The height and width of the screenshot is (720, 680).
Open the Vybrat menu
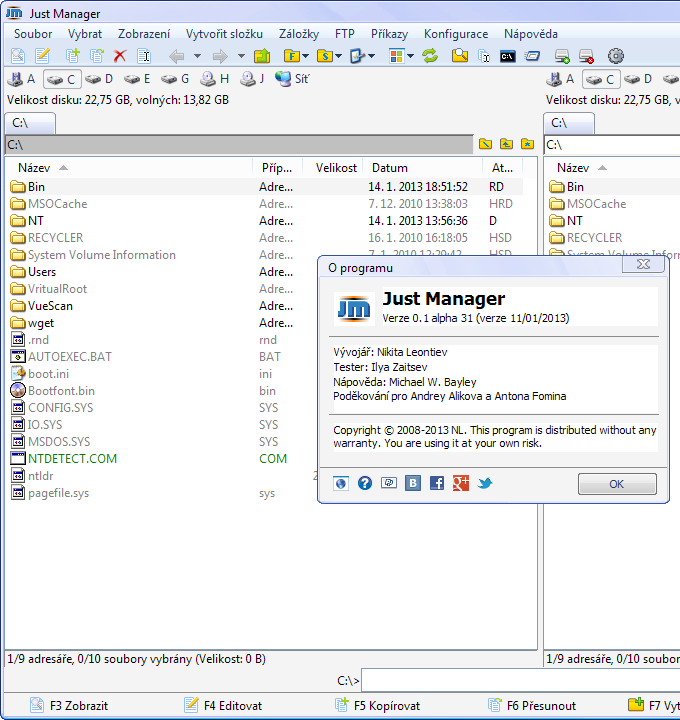pos(85,34)
